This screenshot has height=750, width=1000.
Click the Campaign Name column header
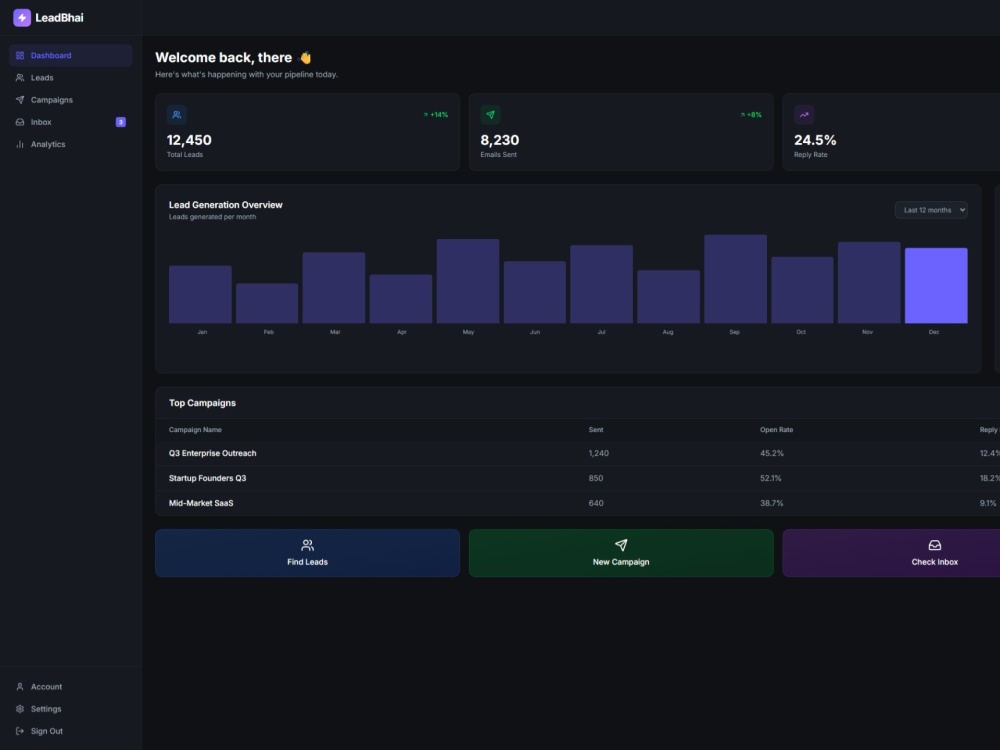(x=195, y=430)
